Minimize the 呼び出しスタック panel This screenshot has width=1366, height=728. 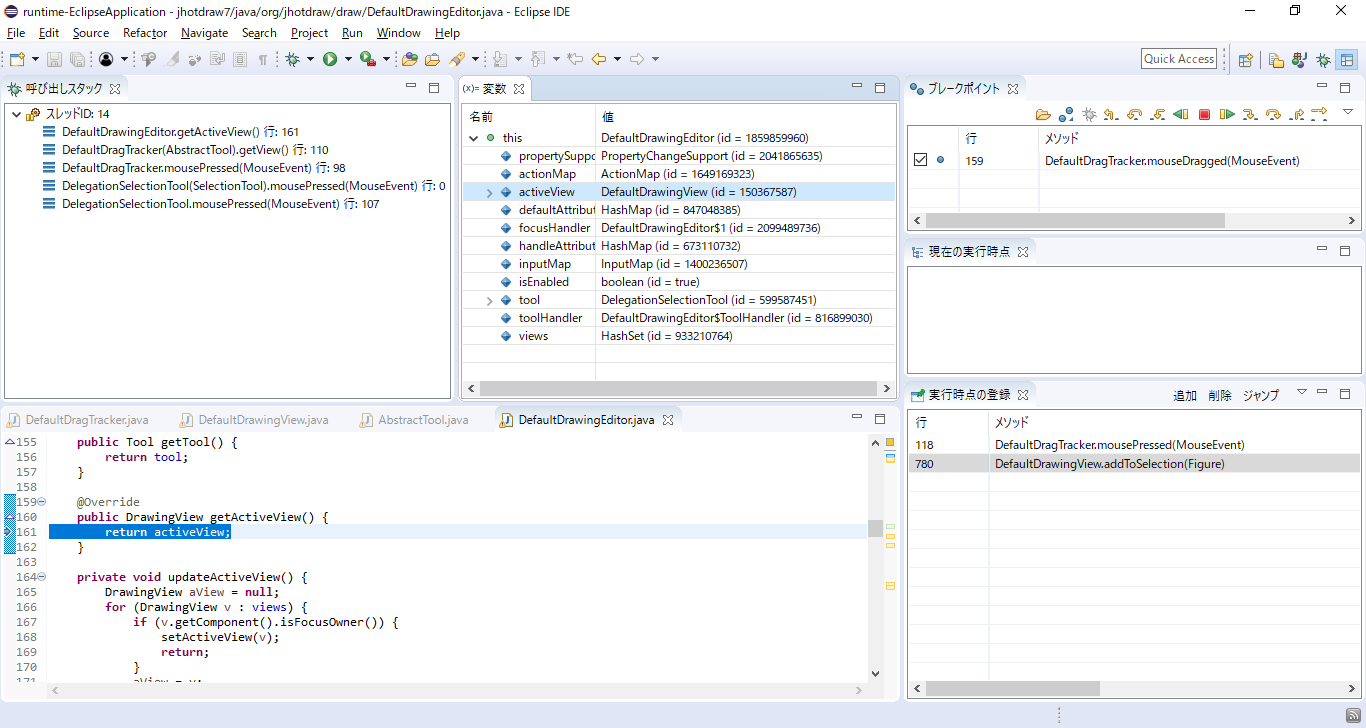coord(411,87)
